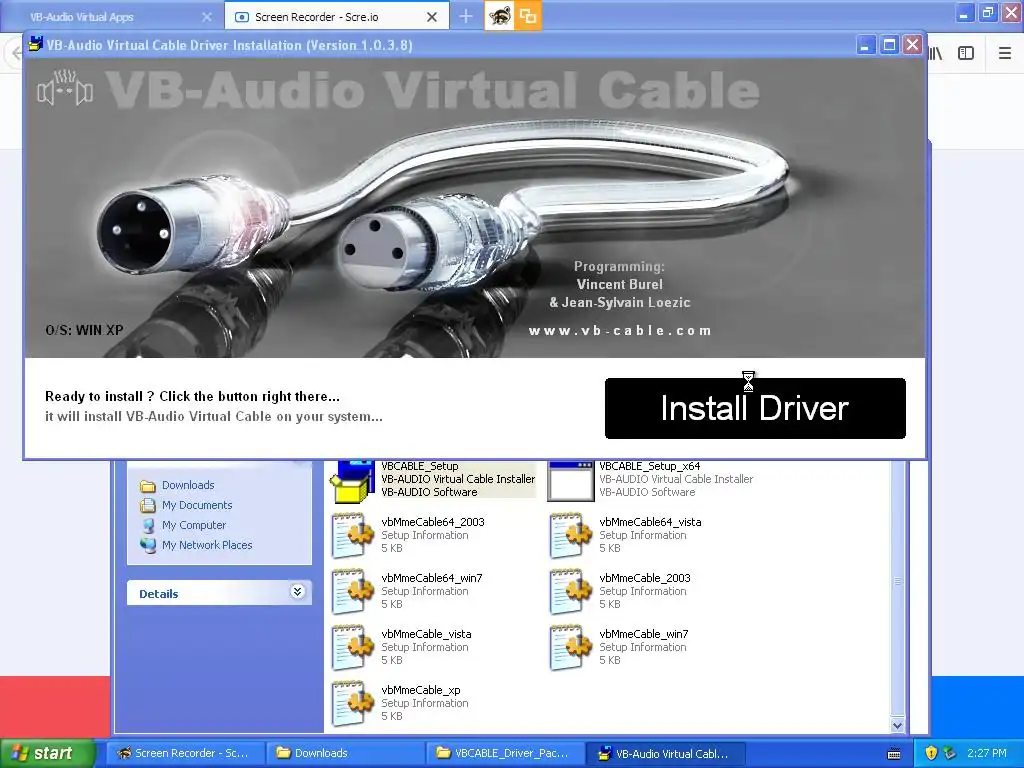Screen dimensions: 1024x768
Task: Click the vbMmeCable64_win7 file name
Action: pyautogui.click(x=432, y=578)
